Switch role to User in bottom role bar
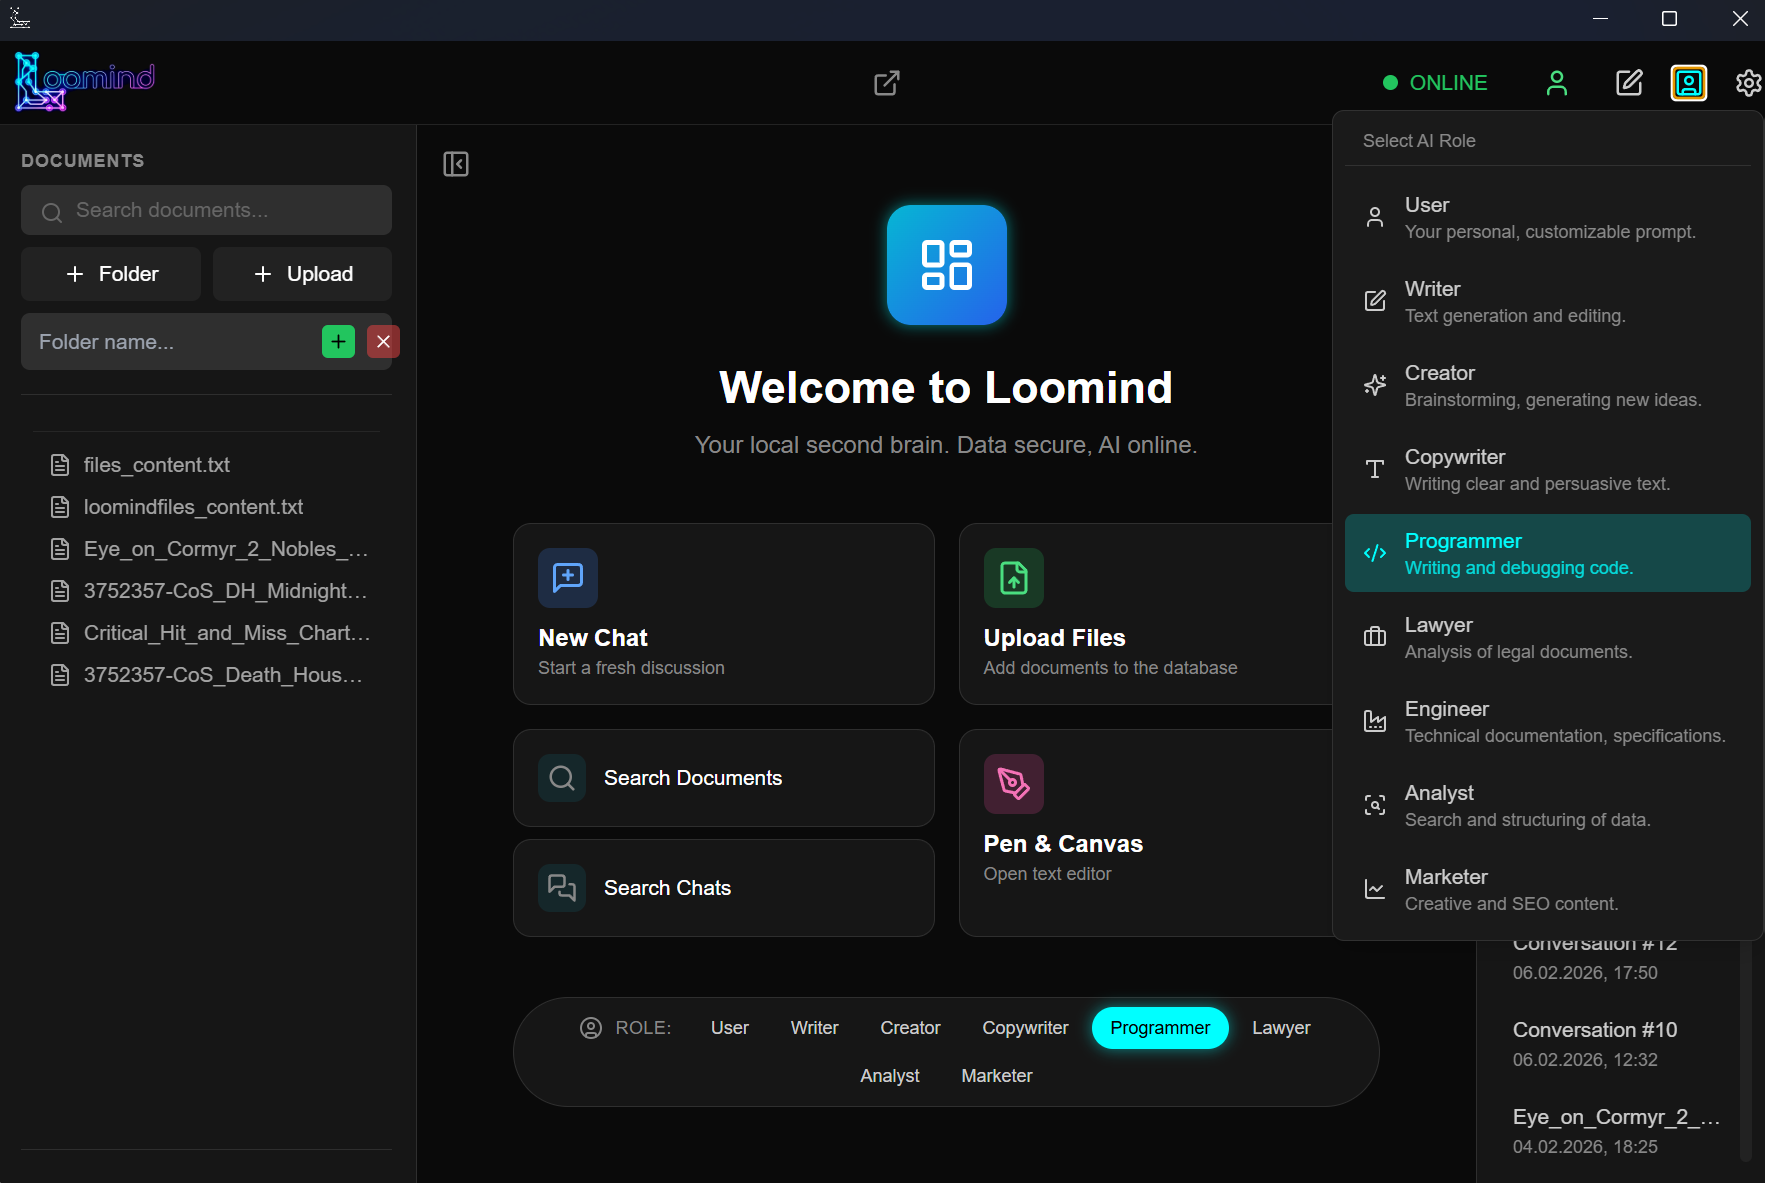The image size is (1765, 1183). point(730,1028)
